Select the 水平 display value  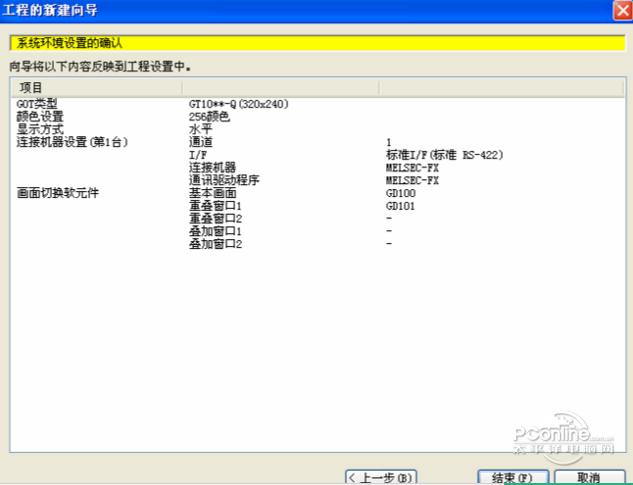pos(200,129)
